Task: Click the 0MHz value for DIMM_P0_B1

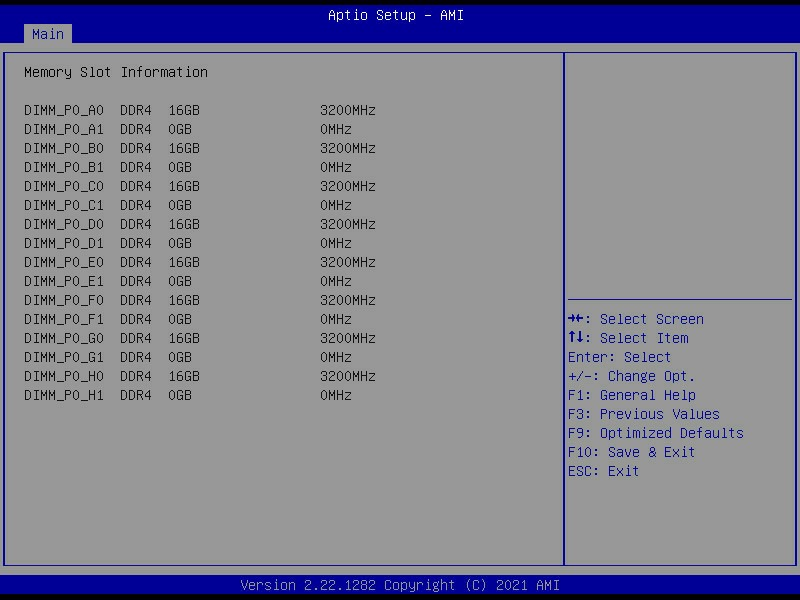Action: [x=336, y=167]
